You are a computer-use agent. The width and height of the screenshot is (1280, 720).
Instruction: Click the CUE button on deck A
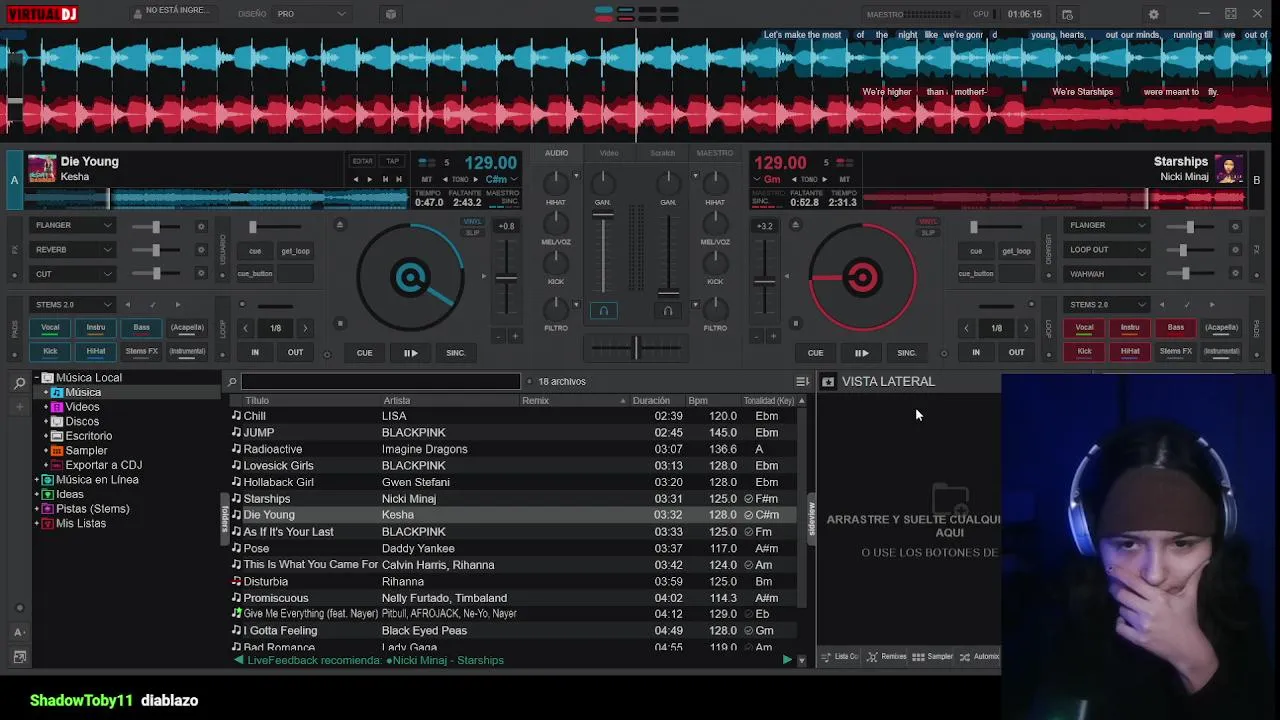pos(364,353)
